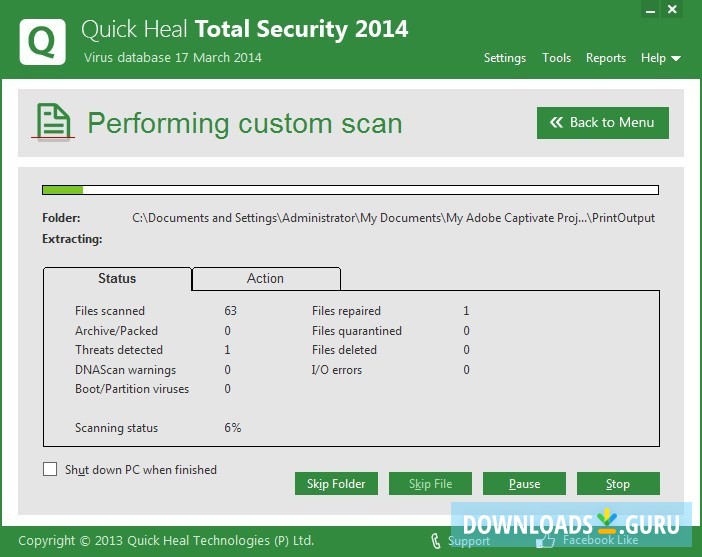Click the Quick Heal Q logo icon
This screenshot has width=702, height=557.
tap(43, 42)
